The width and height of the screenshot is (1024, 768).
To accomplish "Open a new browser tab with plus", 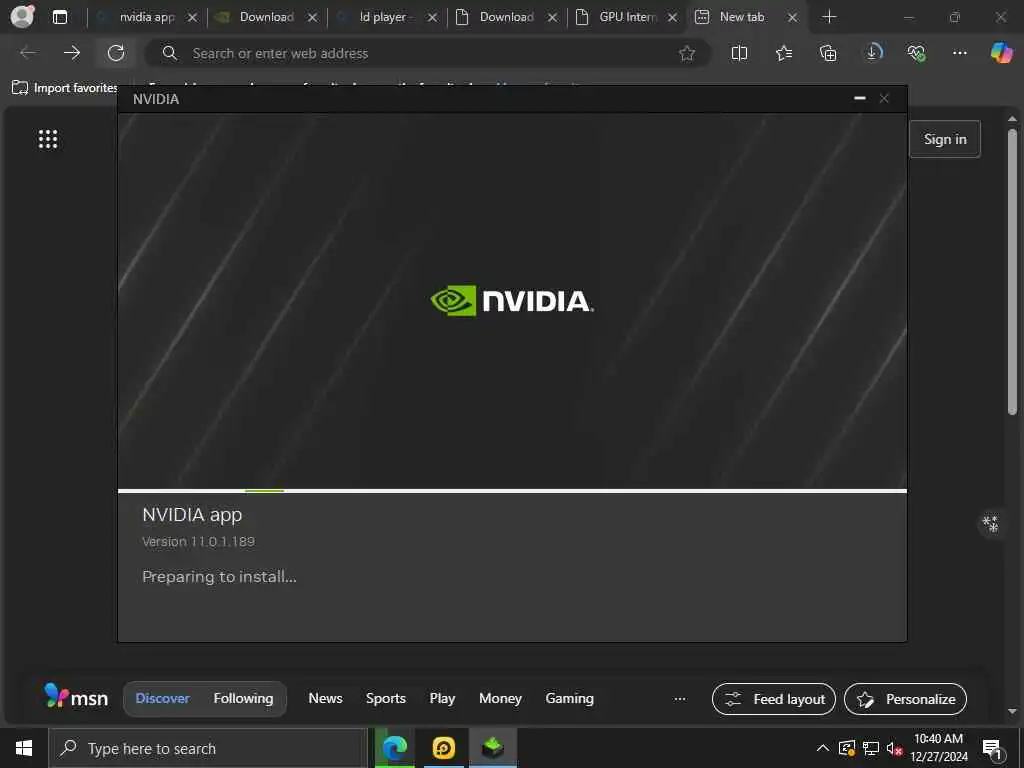I will tap(829, 17).
